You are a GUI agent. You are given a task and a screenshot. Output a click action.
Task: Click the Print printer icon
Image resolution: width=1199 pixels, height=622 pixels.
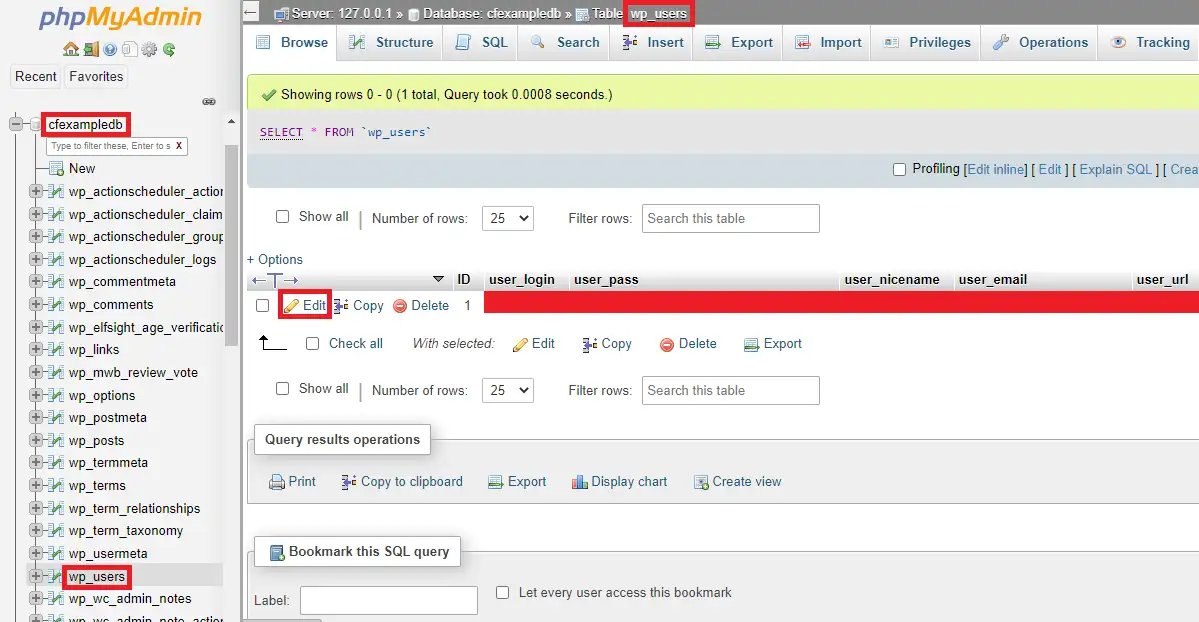pyautogui.click(x=277, y=482)
